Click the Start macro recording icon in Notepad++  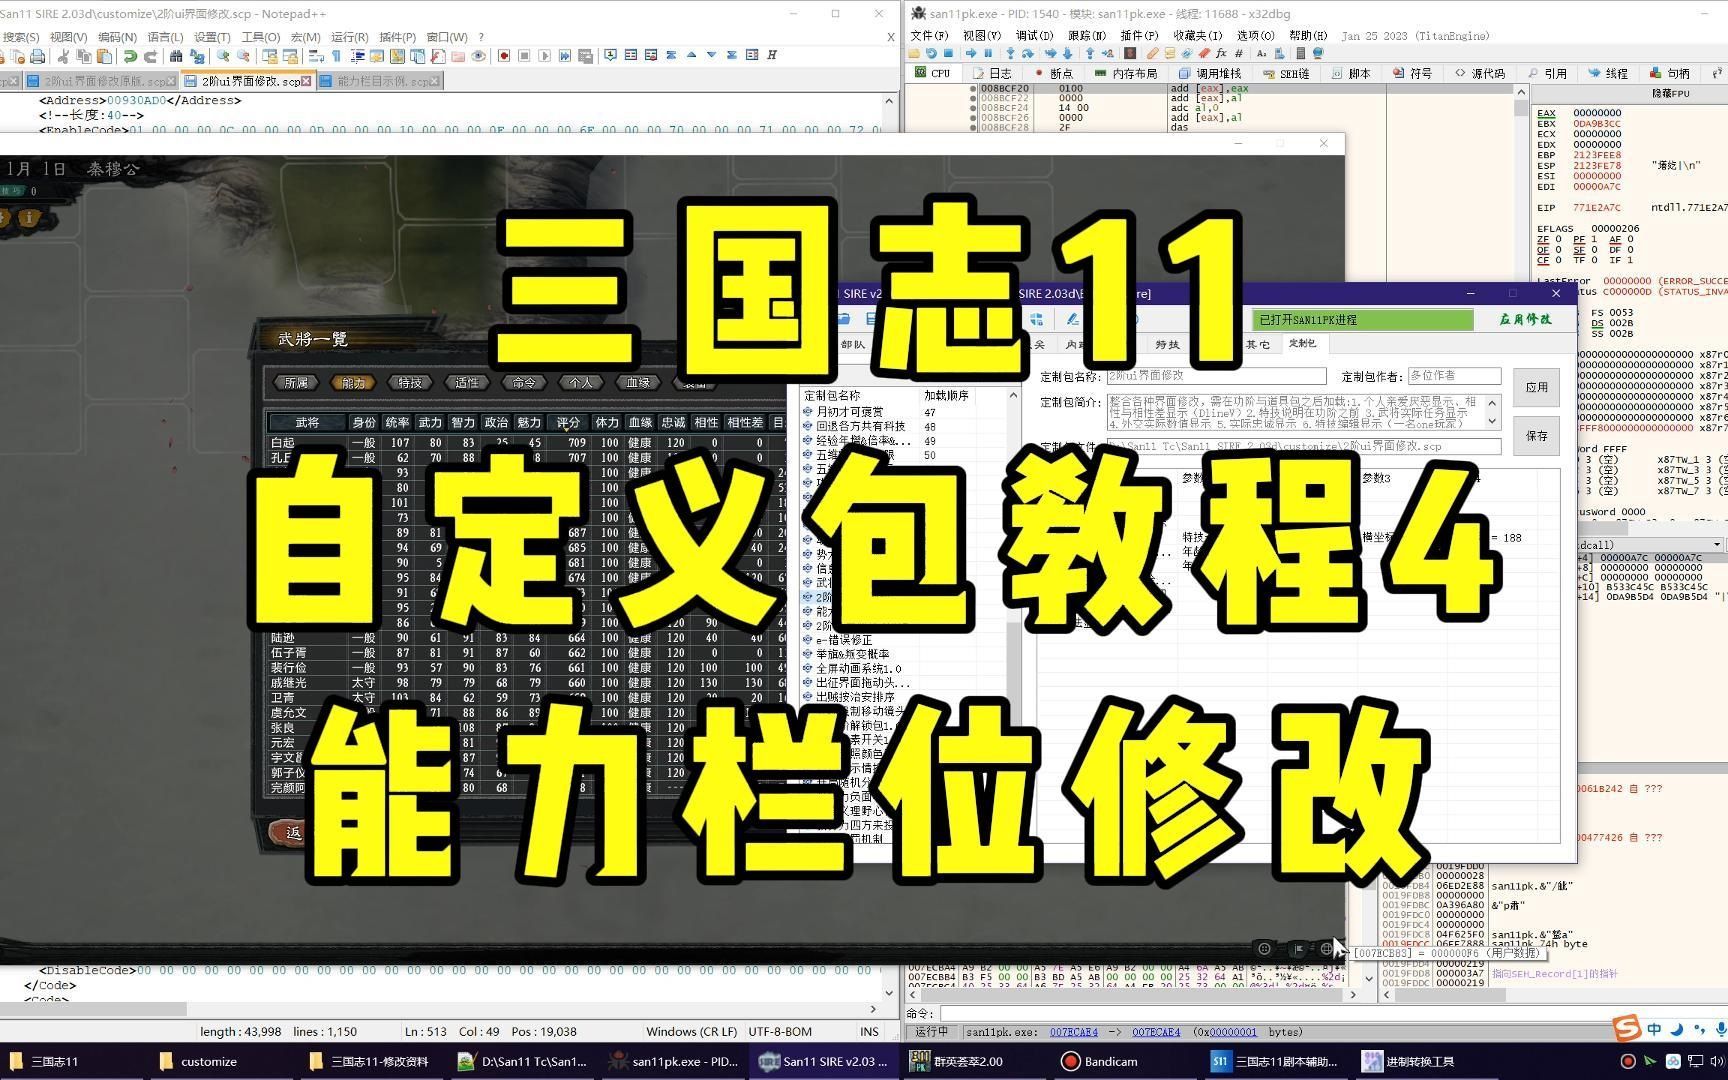(x=504, y=56)
